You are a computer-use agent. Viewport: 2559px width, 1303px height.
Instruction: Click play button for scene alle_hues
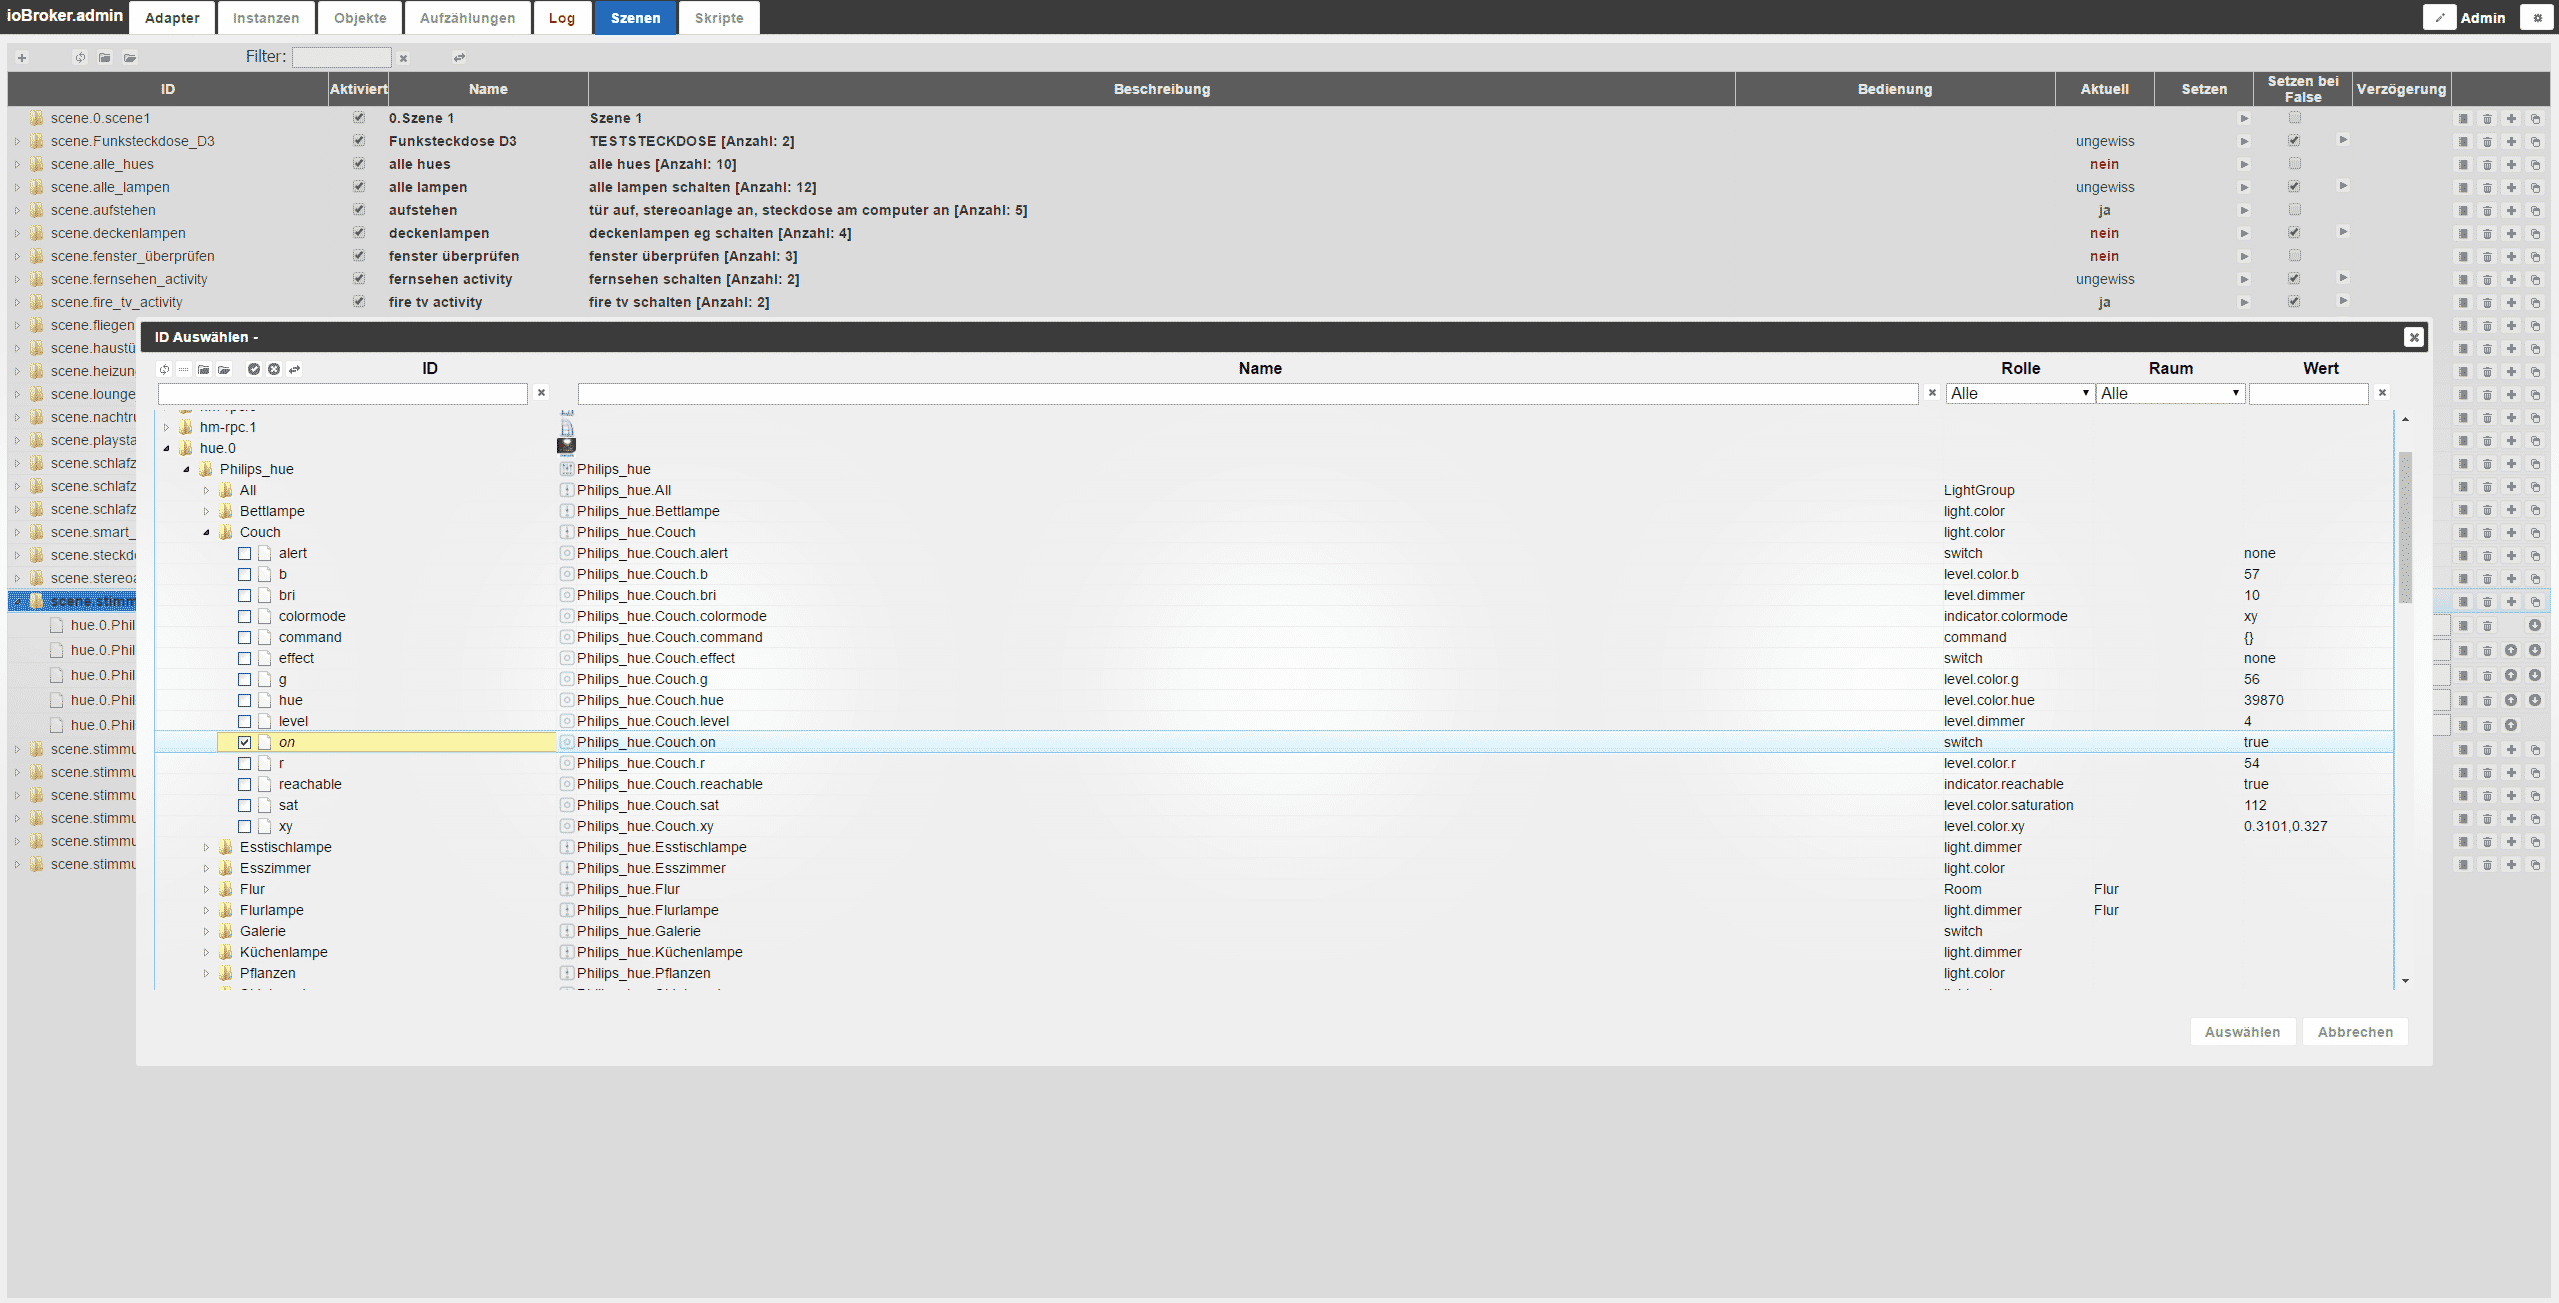click(2243, 164)
